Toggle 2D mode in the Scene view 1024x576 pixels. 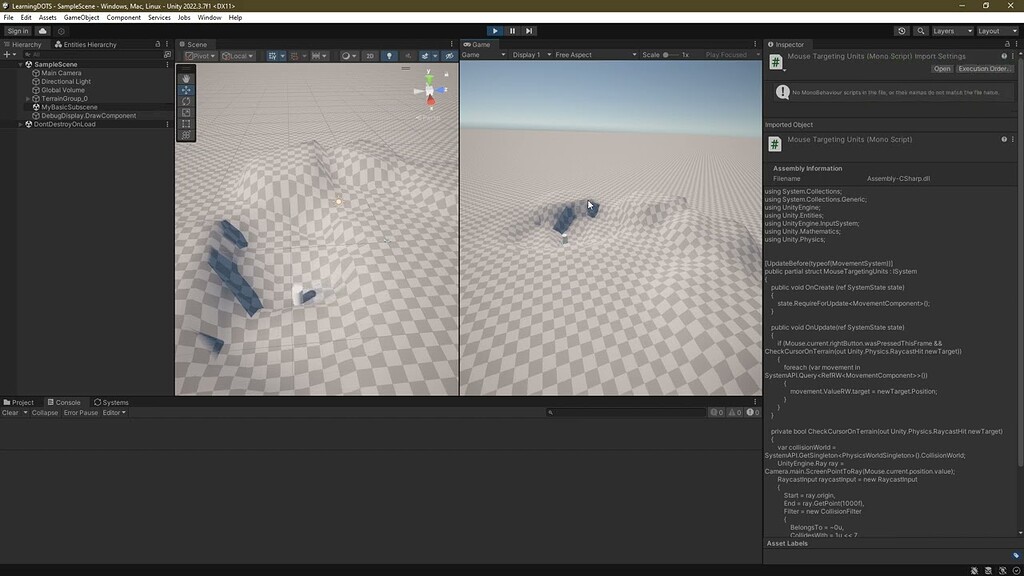tap(369, 56)
